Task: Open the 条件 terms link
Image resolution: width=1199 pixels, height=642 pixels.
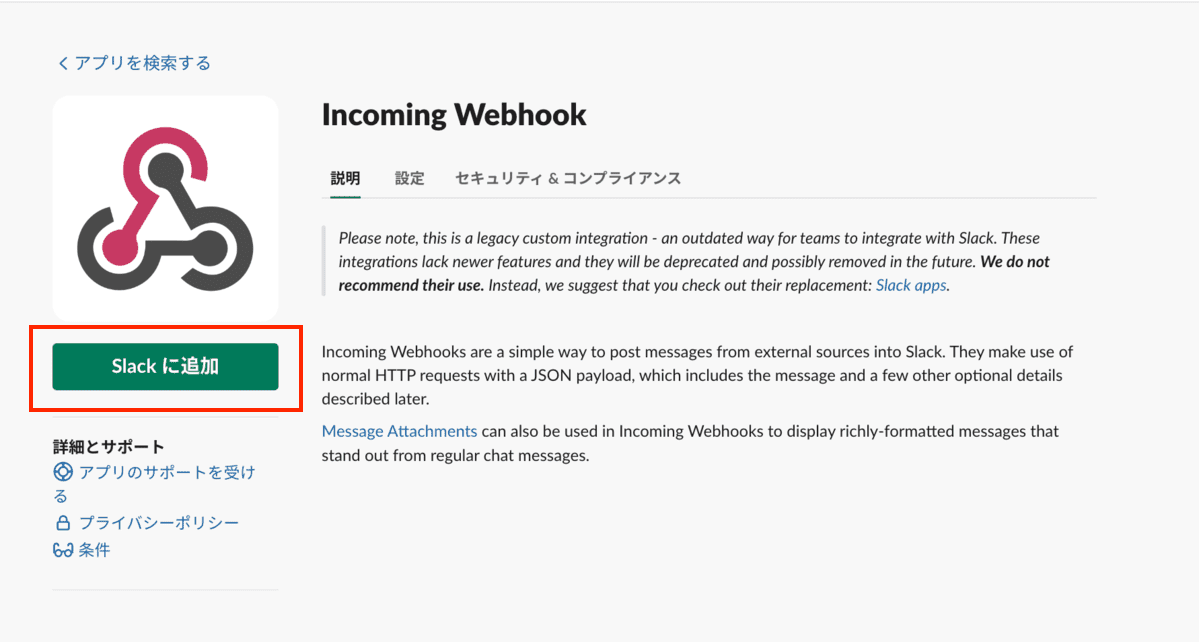Action: coord(94,550)
